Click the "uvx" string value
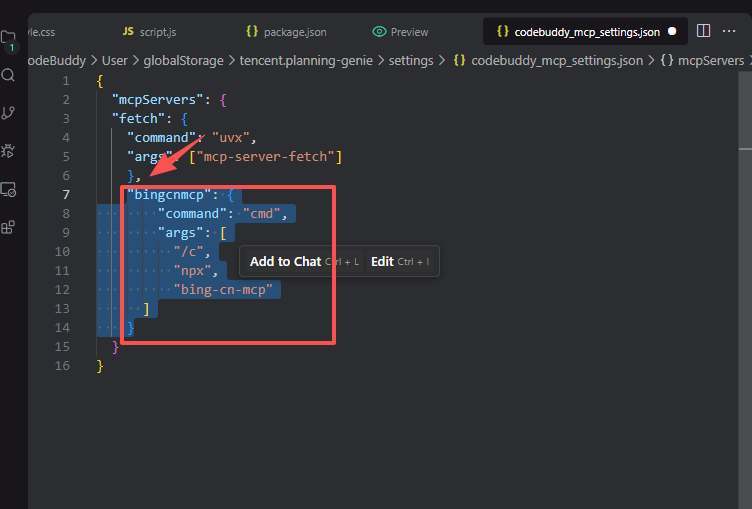The height and width of the screenshot is (509, 752). (231, 138)
